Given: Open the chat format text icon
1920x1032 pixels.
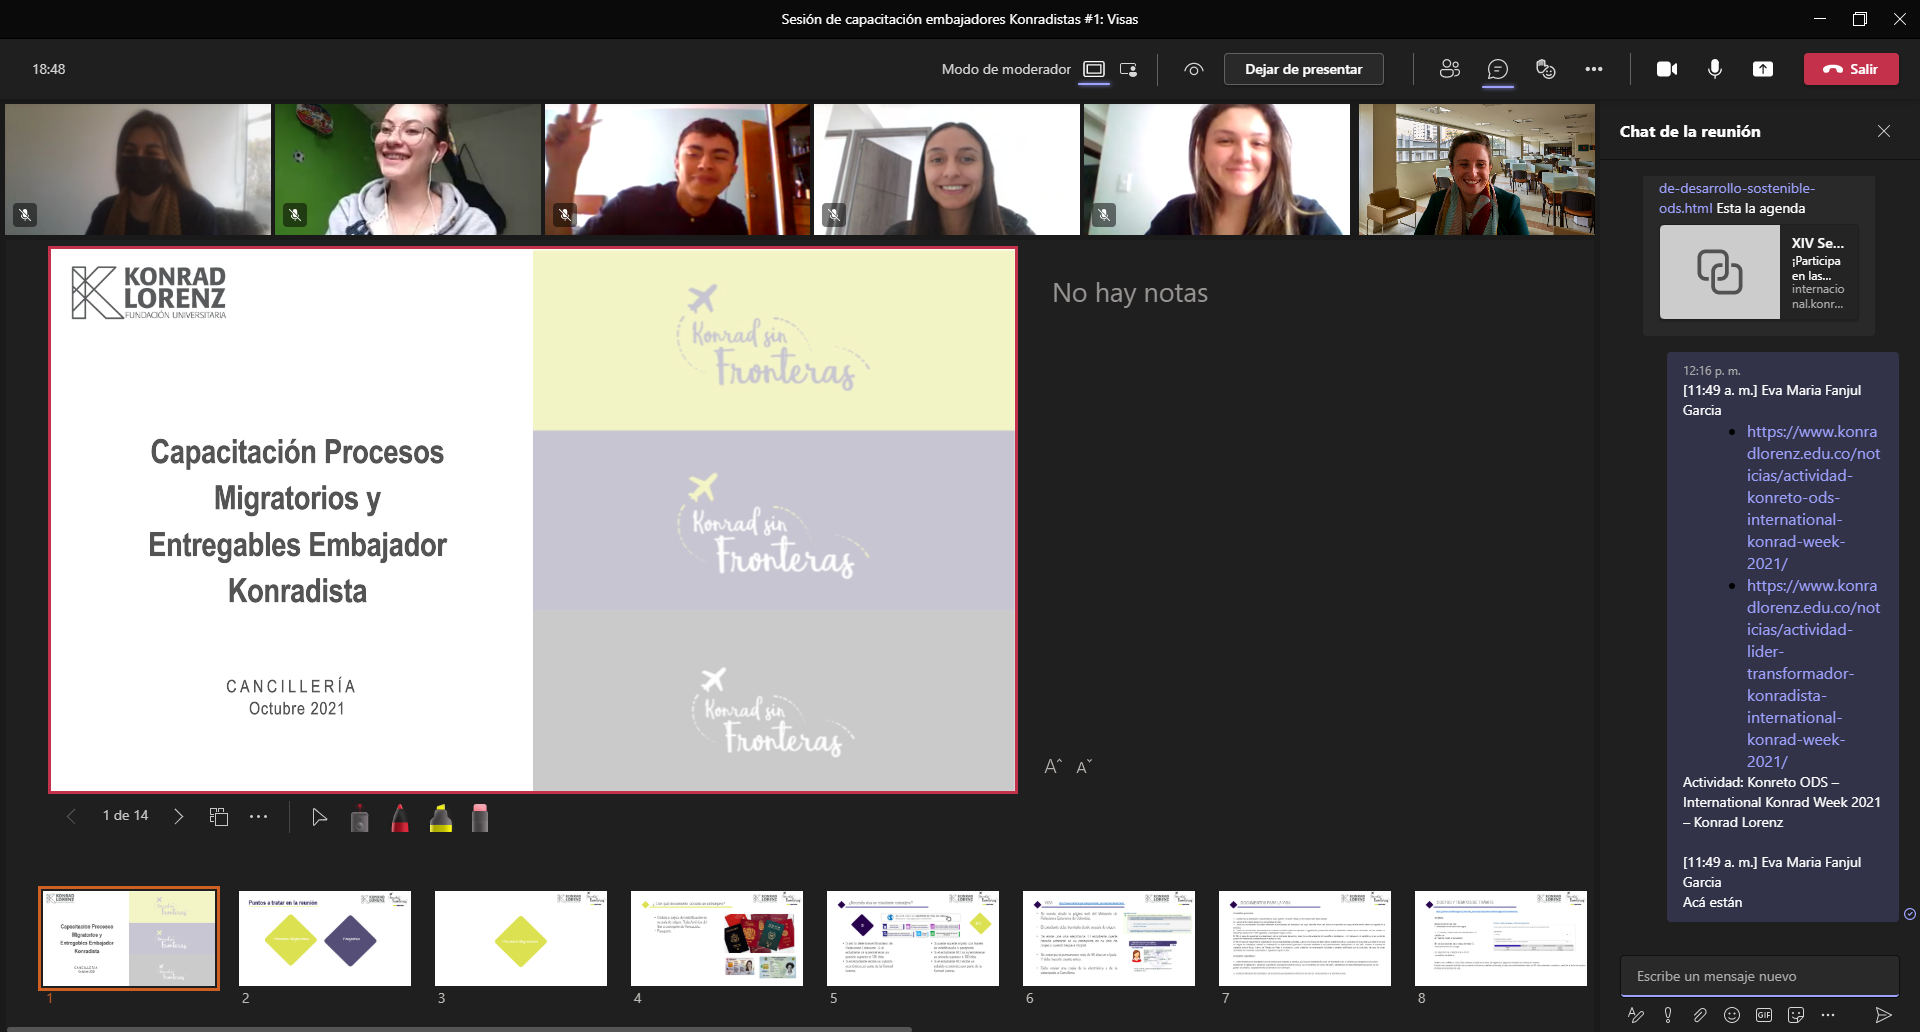Looking at the screenshot, I should click(x=1636, y=1015).
